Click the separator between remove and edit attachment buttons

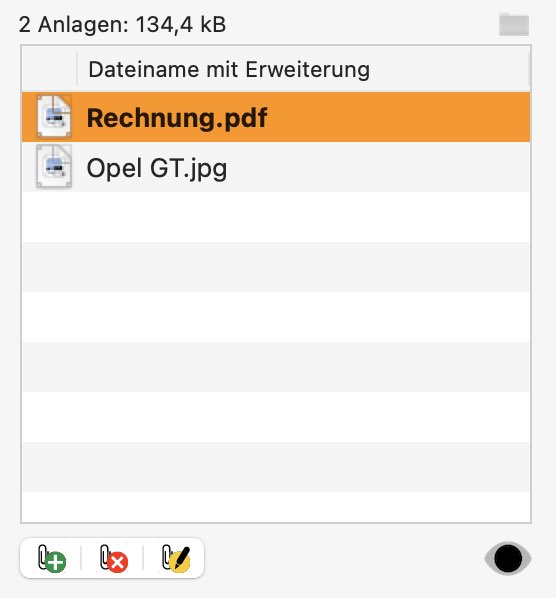click(x=143, y=558)
